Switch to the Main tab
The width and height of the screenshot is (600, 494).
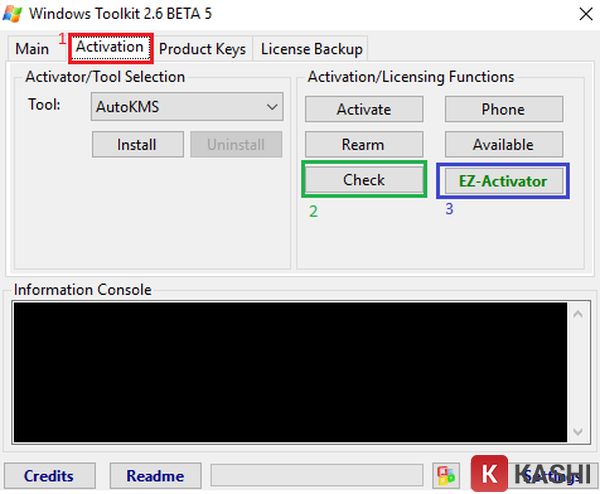[x=32, y=49]
